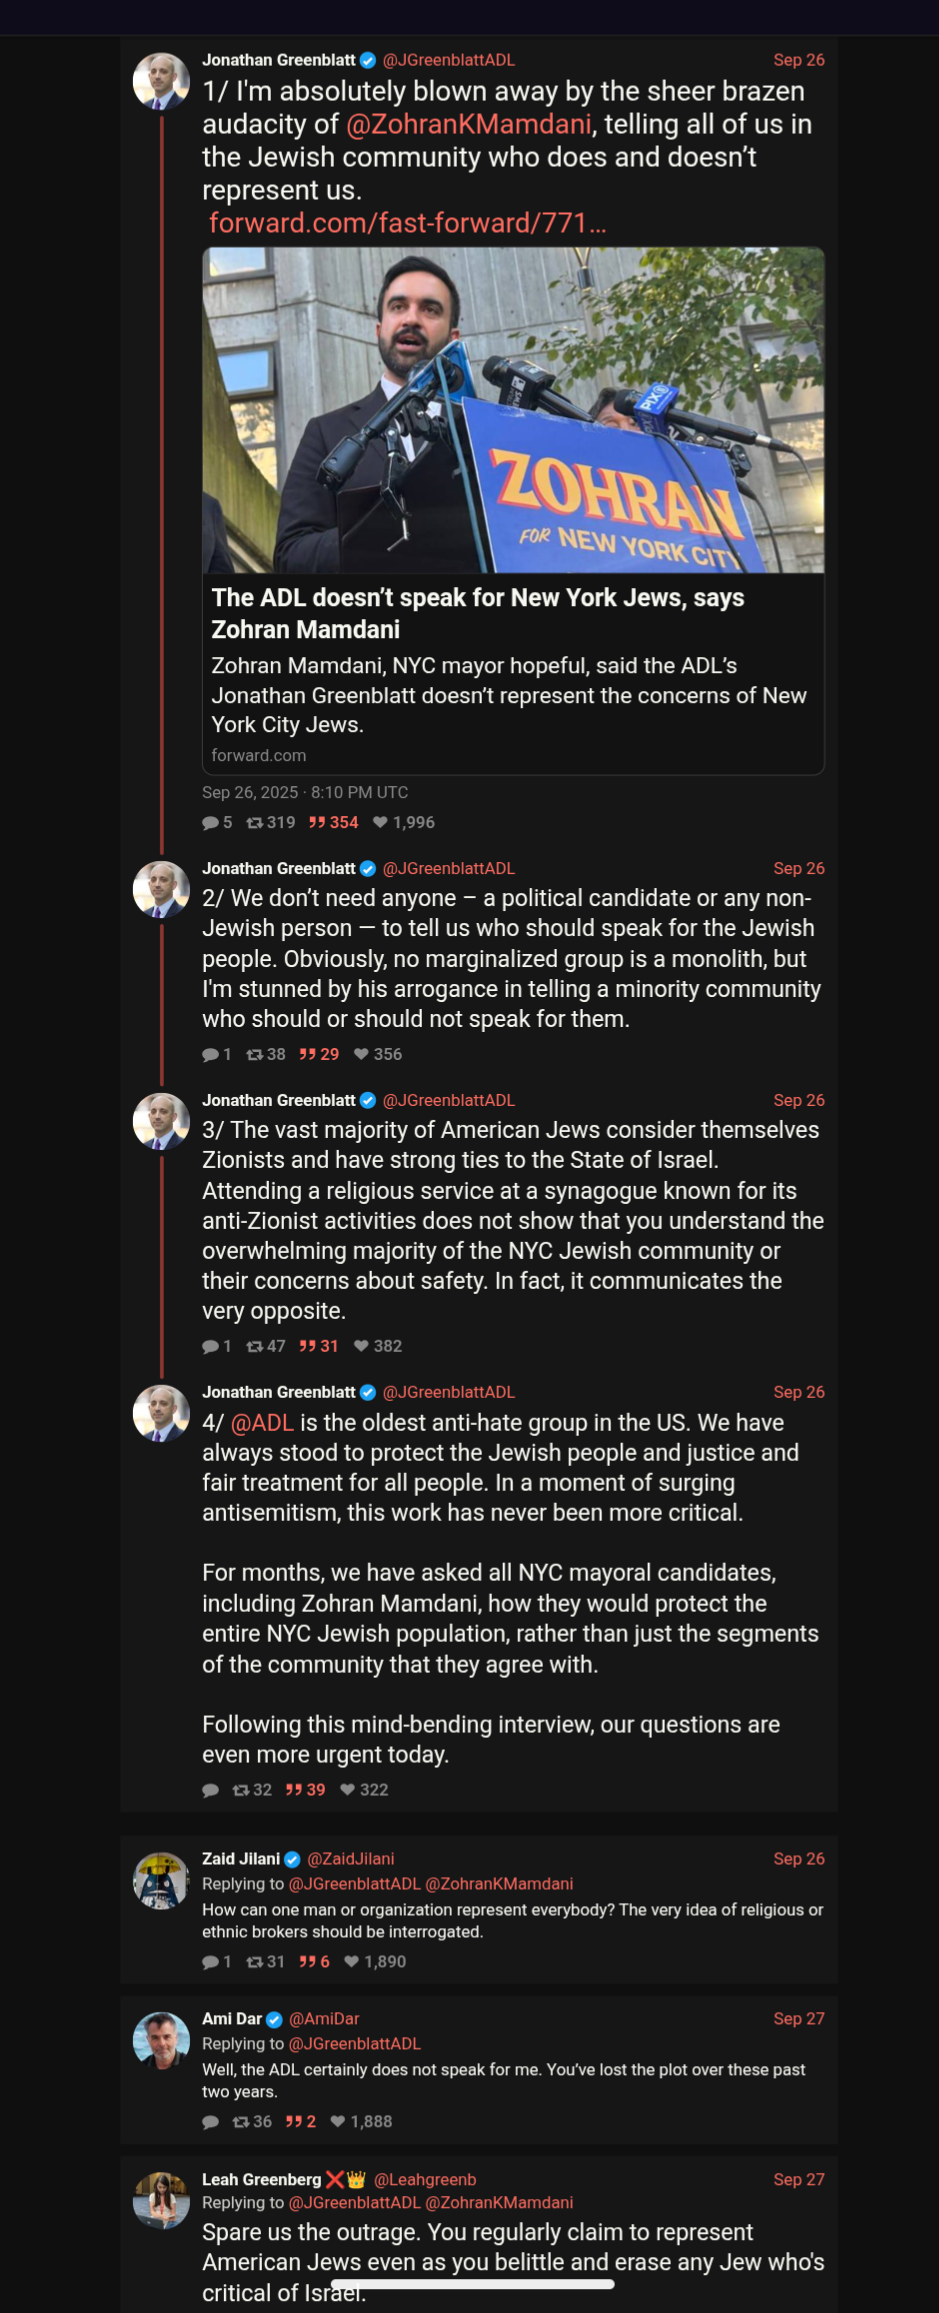Click the quote icon showing 39
Viewport: 939px width, 2313px height.
coord(294,1790)
